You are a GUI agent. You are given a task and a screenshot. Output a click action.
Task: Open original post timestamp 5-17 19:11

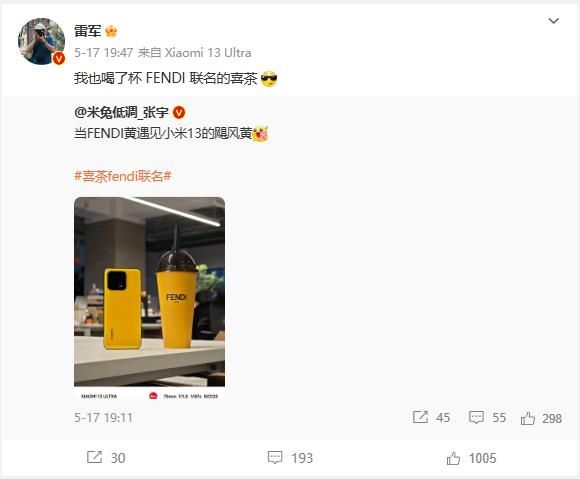pos(103,418)
